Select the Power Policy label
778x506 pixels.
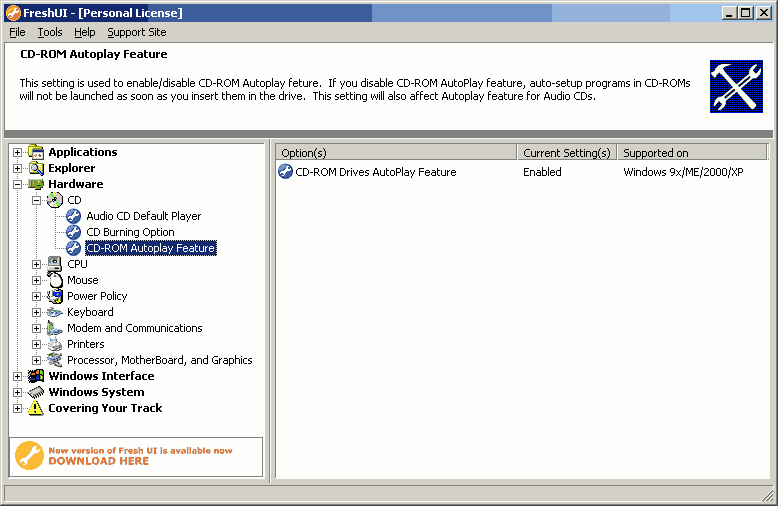pos(97,296)
